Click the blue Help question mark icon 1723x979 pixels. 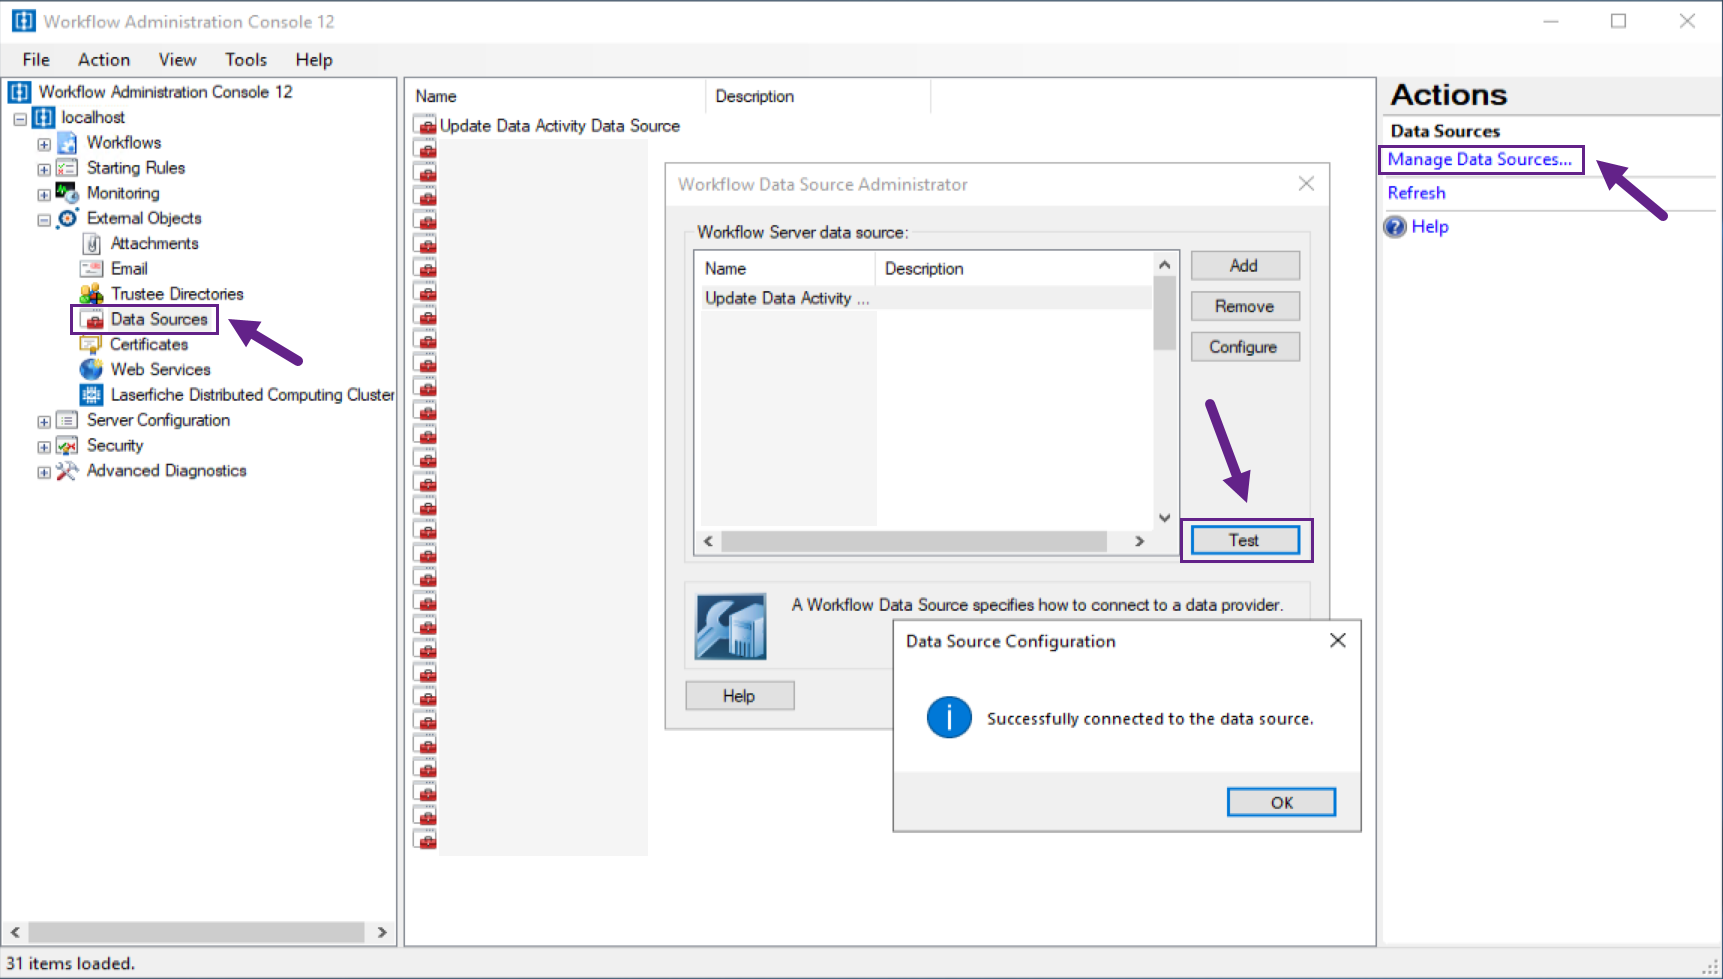1395,227
